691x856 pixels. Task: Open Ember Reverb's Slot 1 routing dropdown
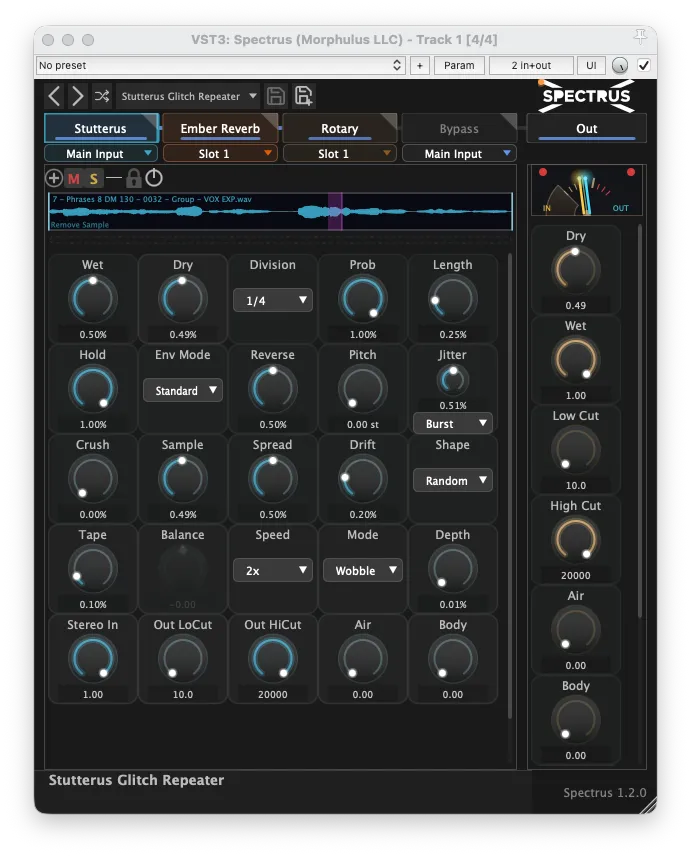pos(220,154)
